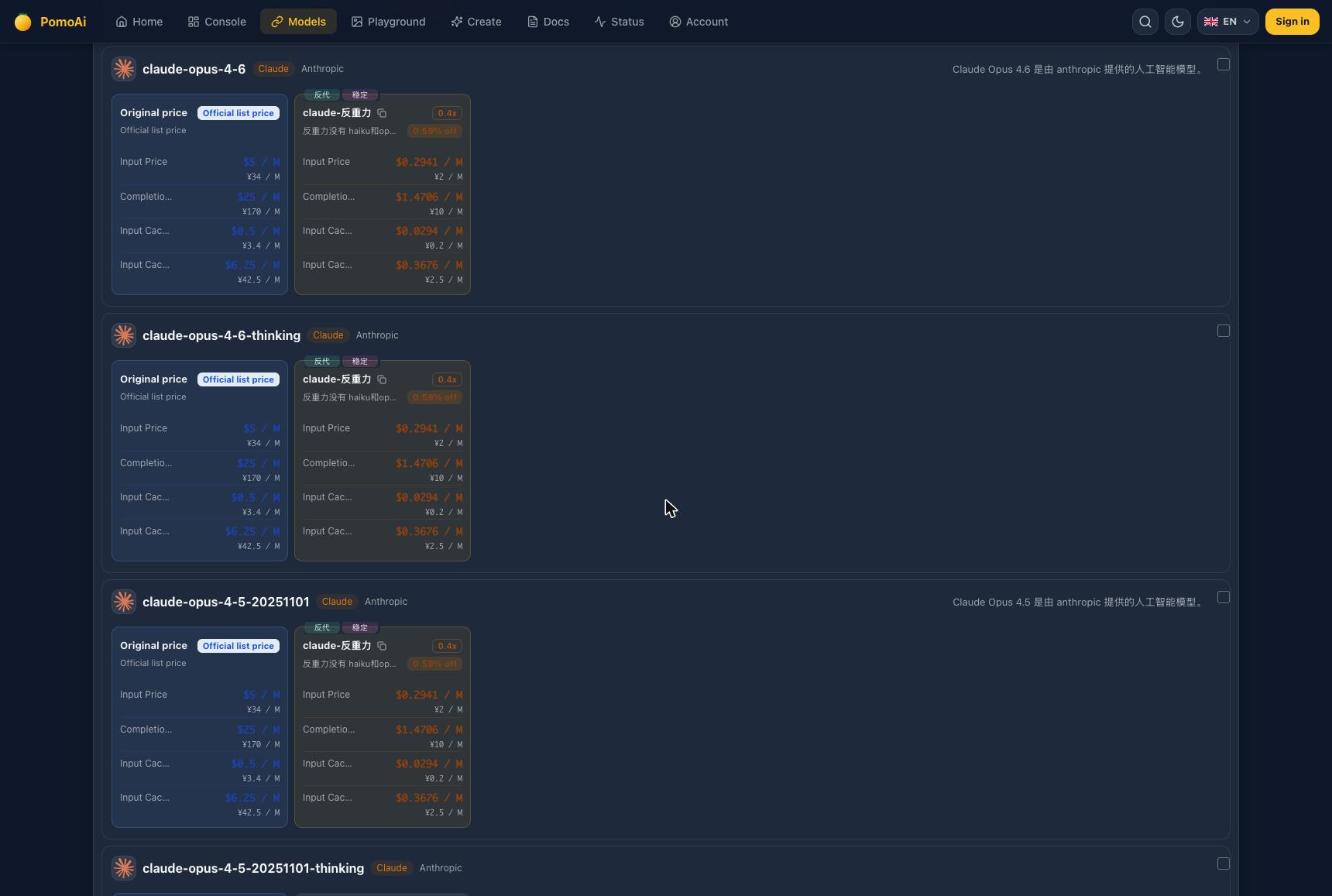Click the PomoAi logo icon
The image size is (1332, 896).
pyautogui.click(x=23, y=22)
